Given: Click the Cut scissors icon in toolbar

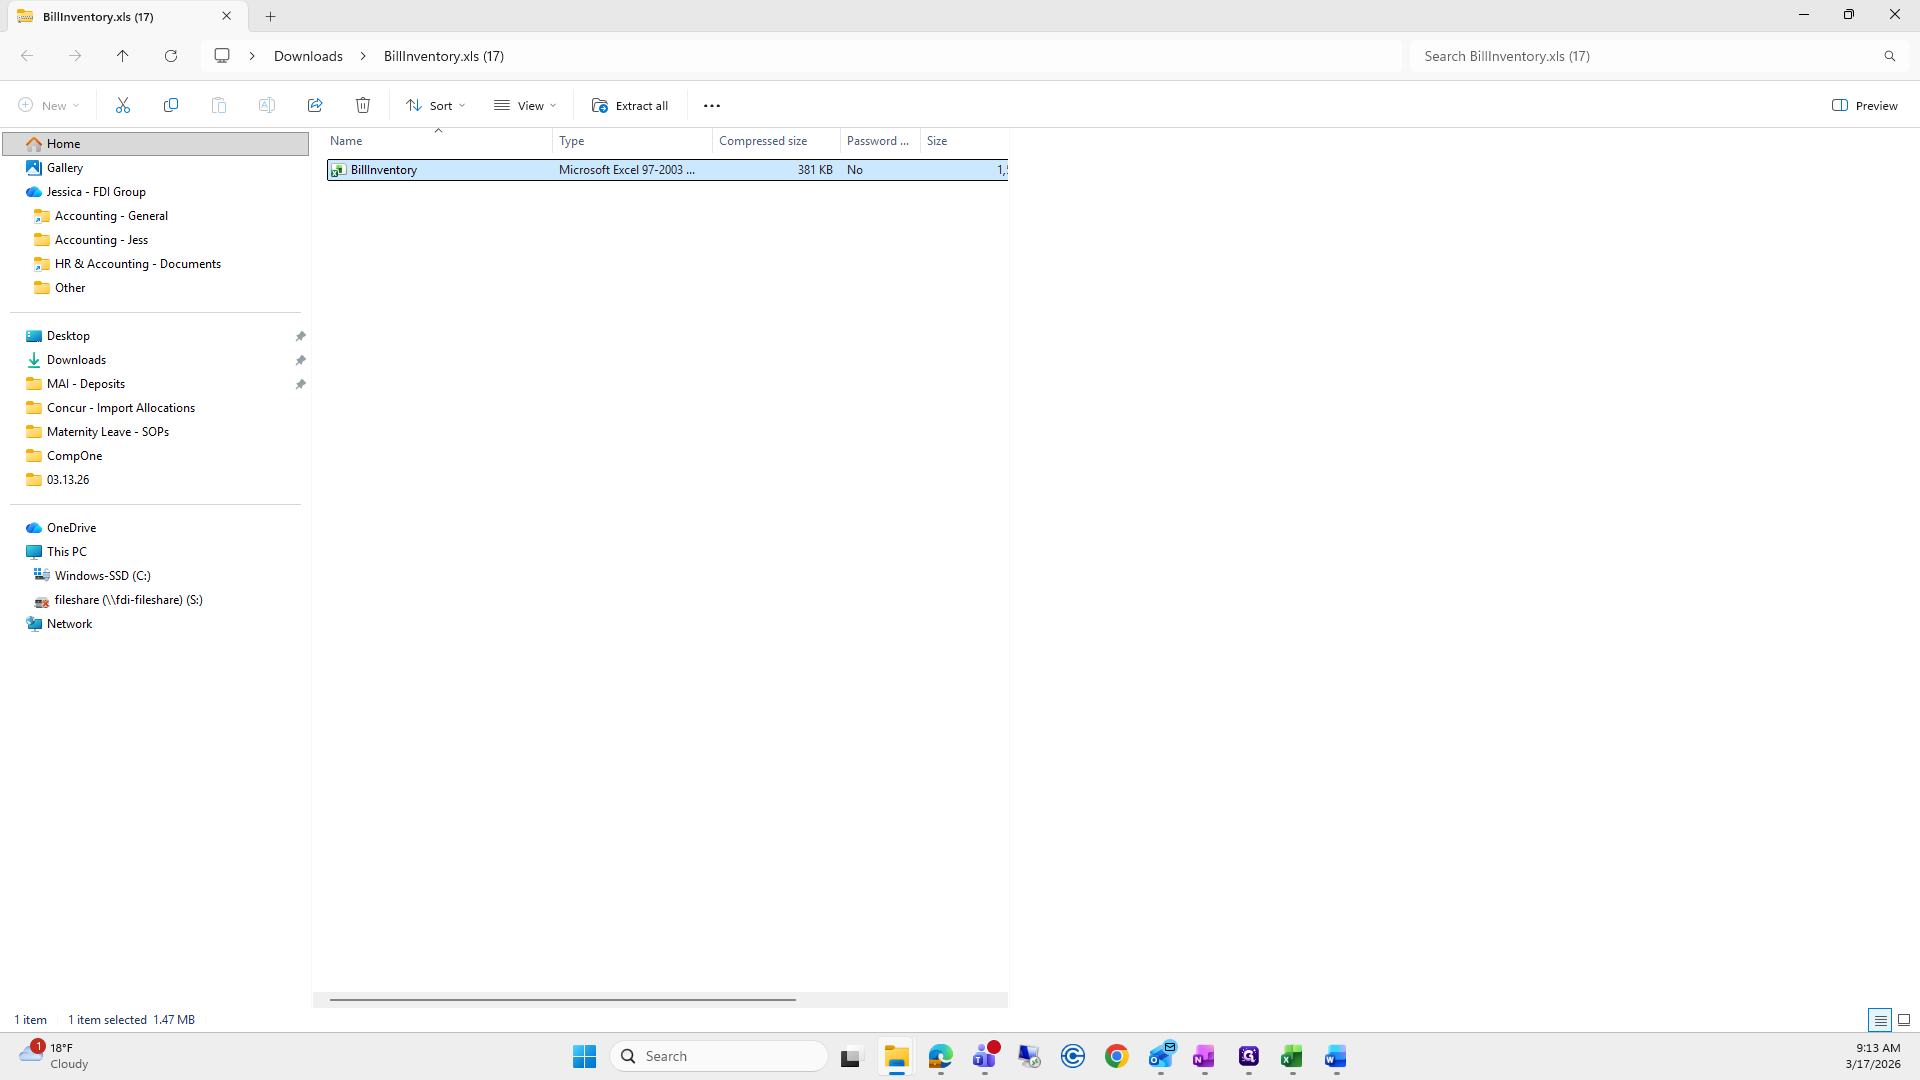Looking at the screenshot, I should click(x=123, y=105).
